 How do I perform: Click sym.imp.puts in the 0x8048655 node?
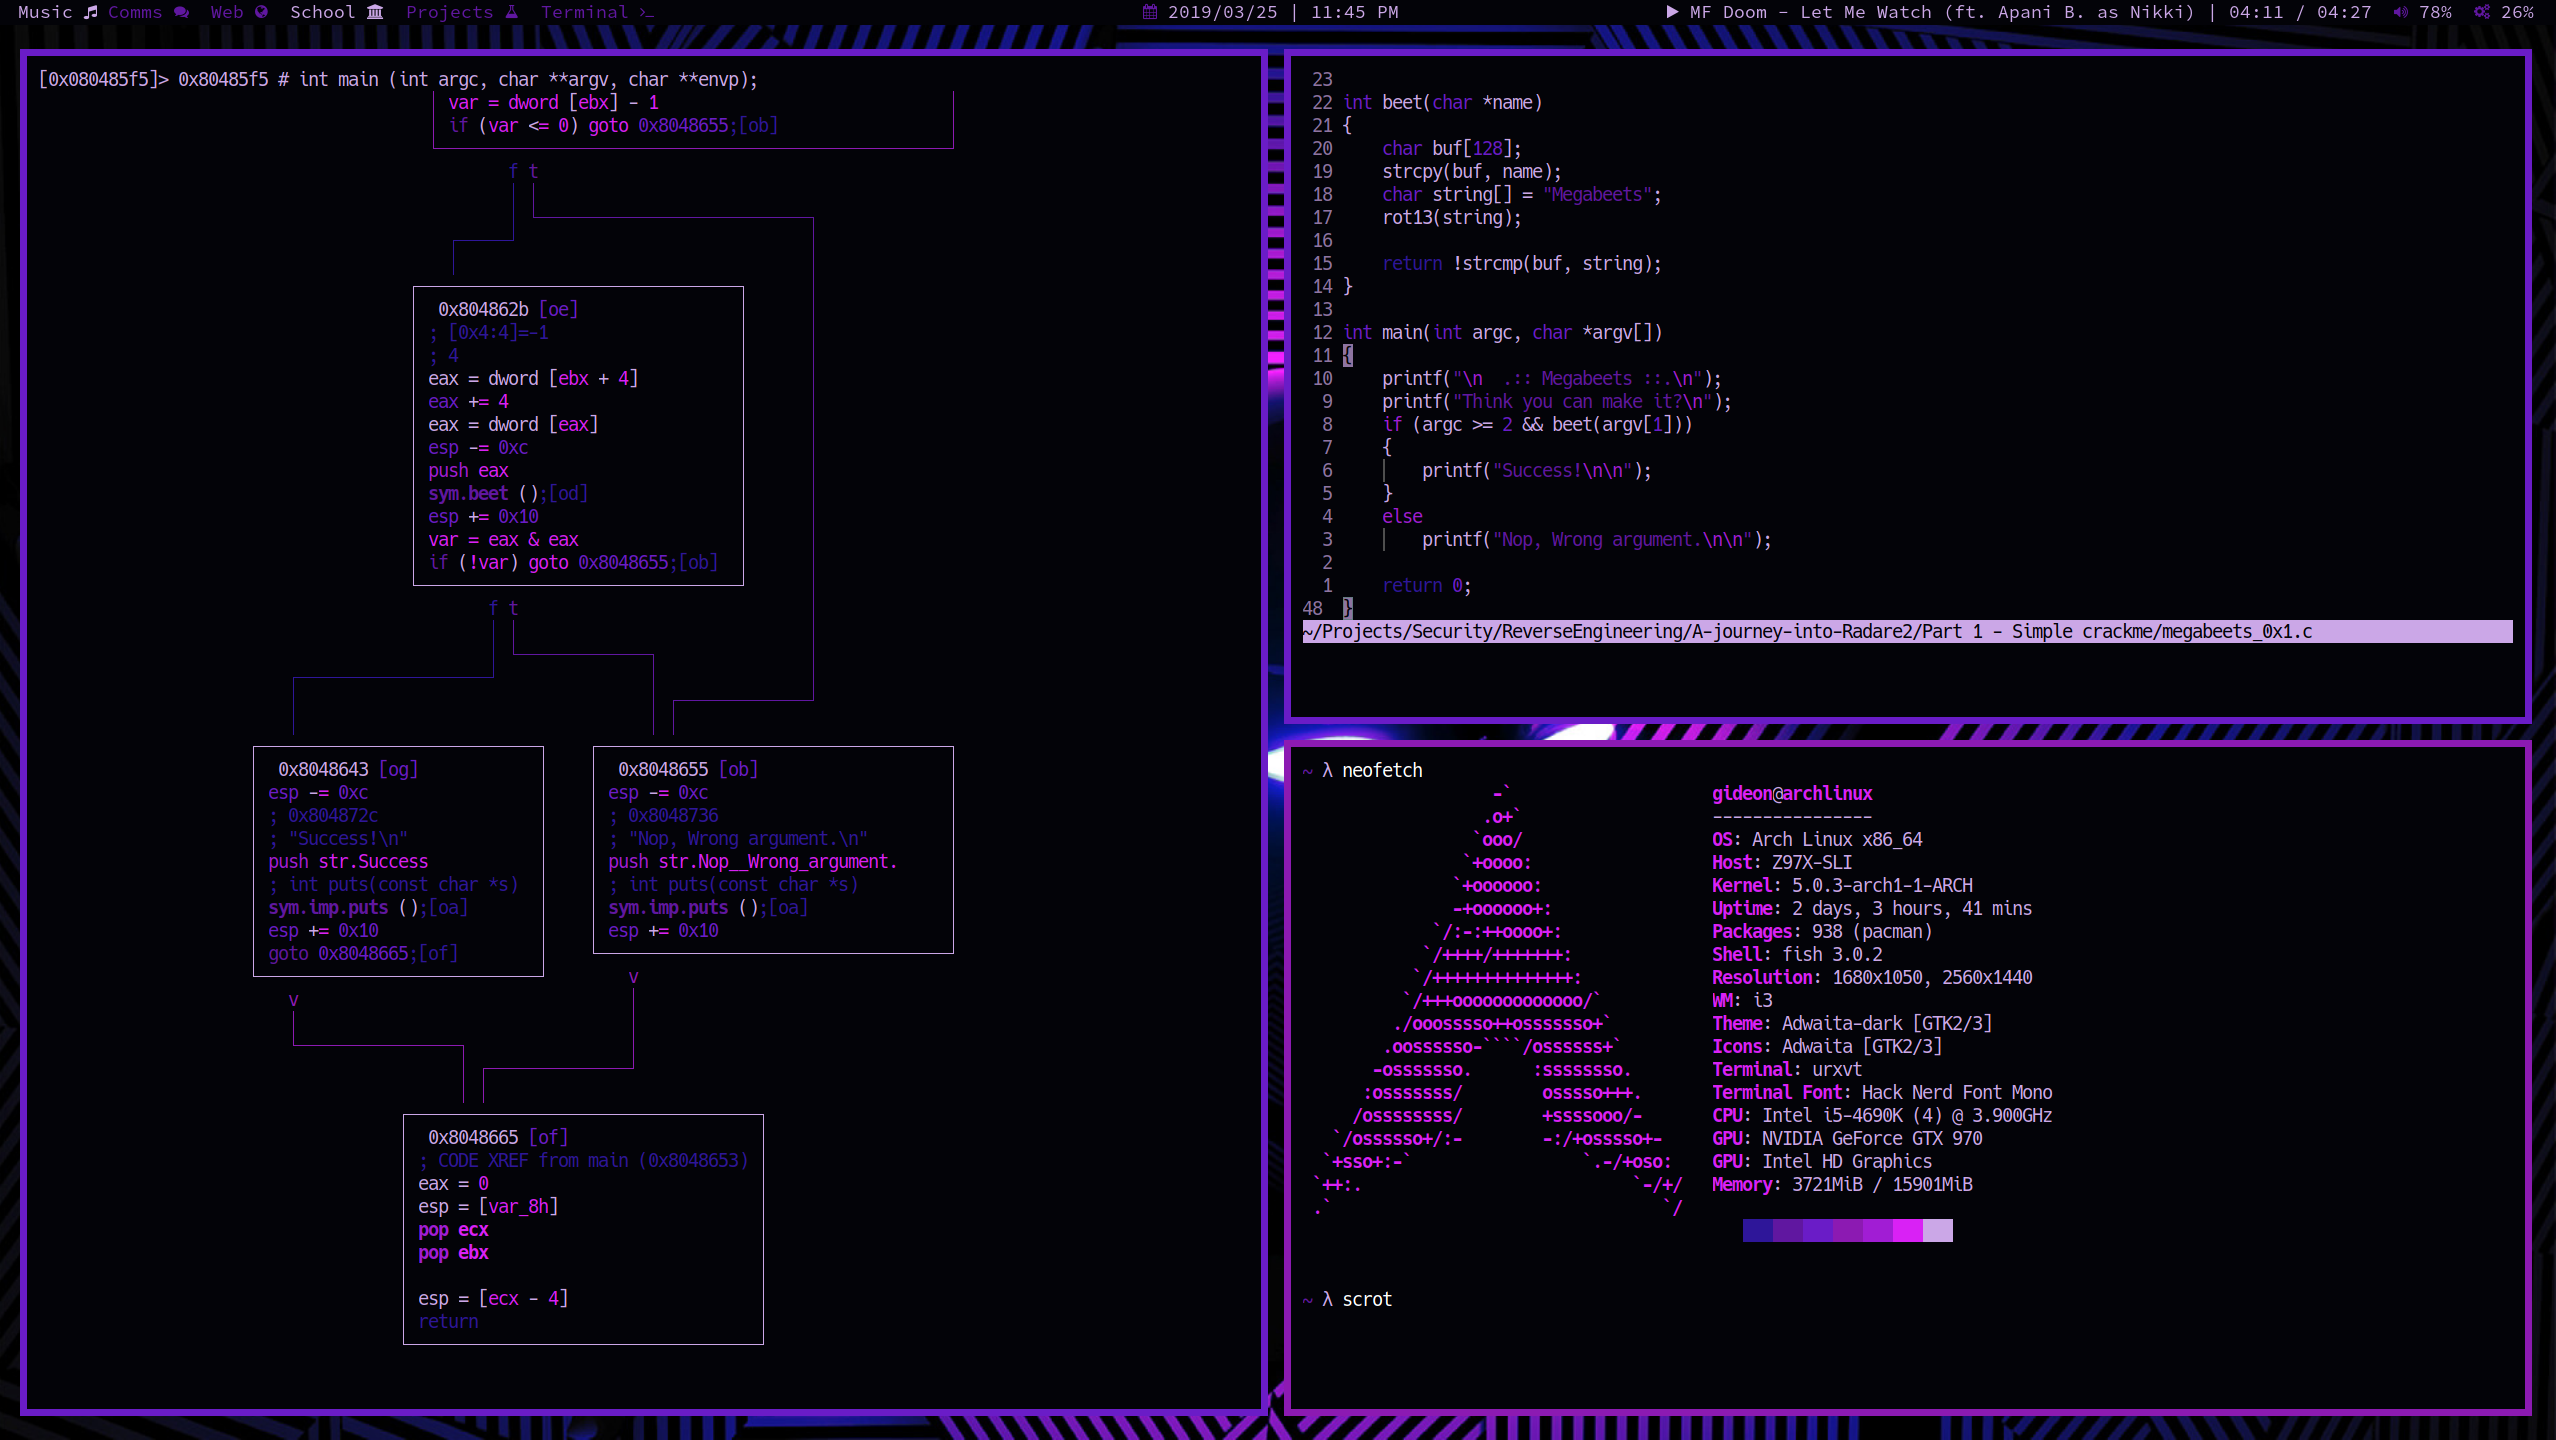(668, 907)
